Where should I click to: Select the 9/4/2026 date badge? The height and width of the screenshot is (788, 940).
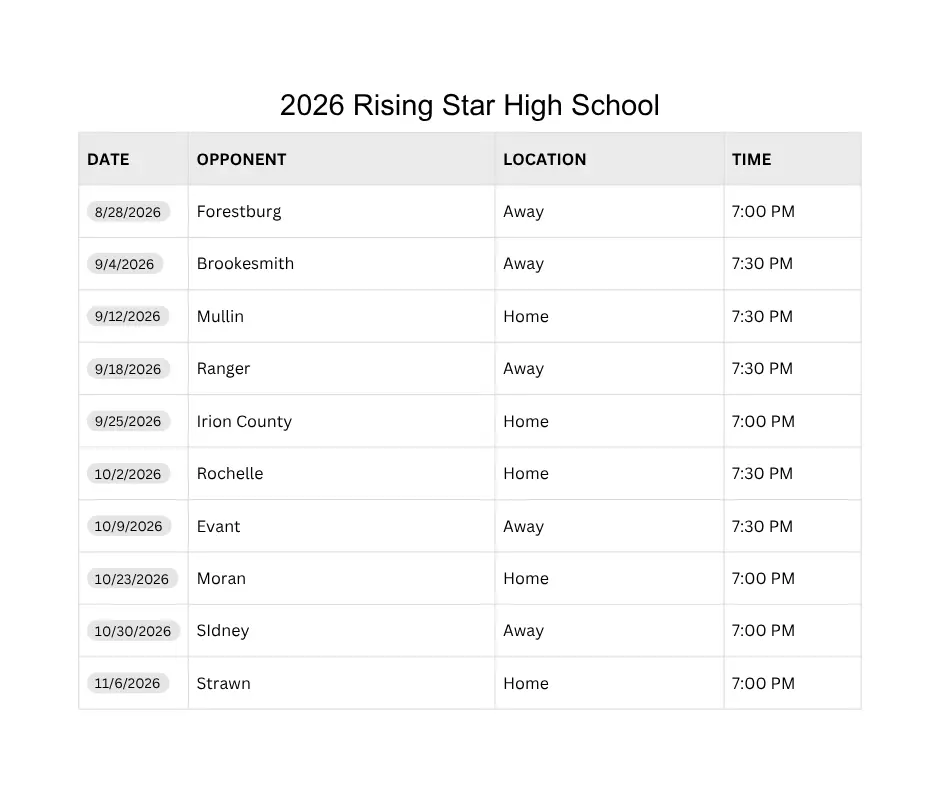[x=125, y=264]
